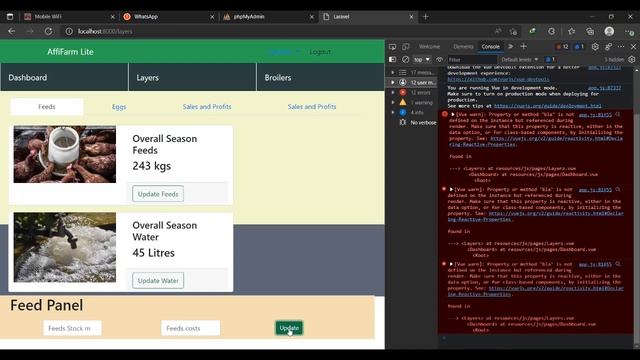Select the Eggs sub-tab
The image size is (640, 360).
119,107
